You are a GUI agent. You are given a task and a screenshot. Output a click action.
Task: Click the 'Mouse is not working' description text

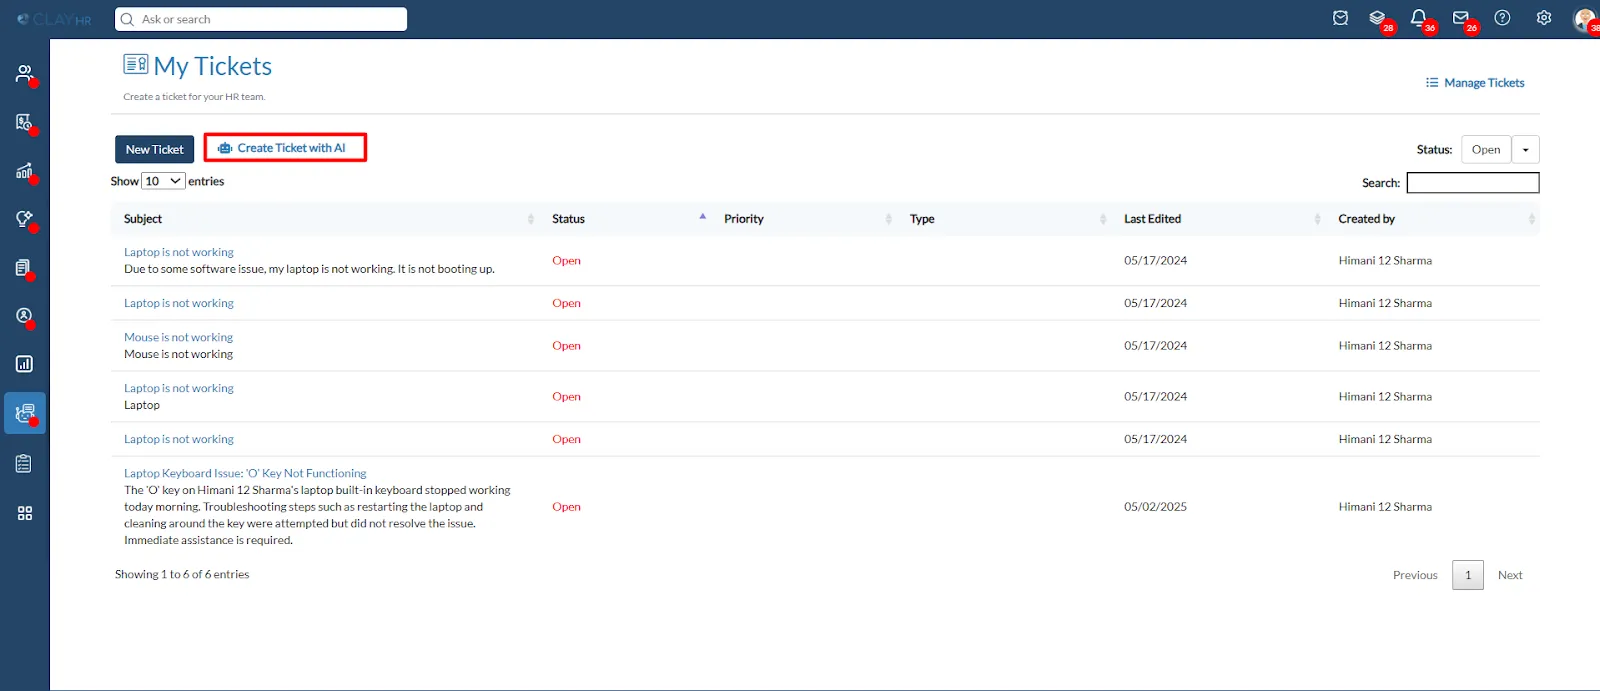(178, 354)
